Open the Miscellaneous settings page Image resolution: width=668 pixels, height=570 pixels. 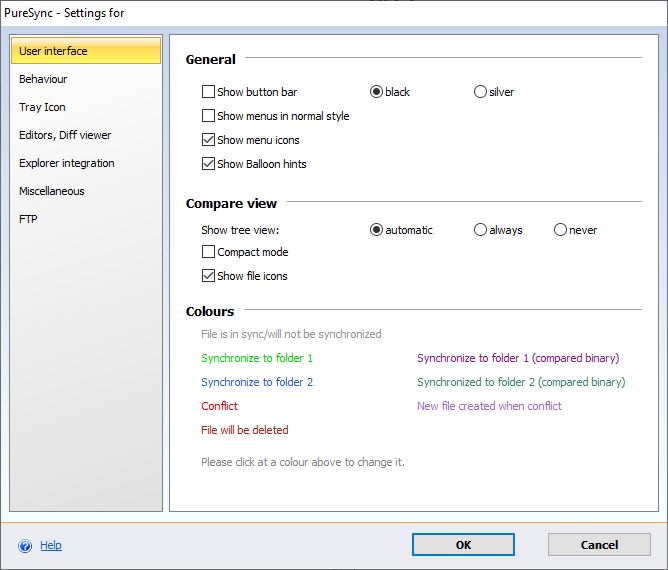click(x=52, y=191)
